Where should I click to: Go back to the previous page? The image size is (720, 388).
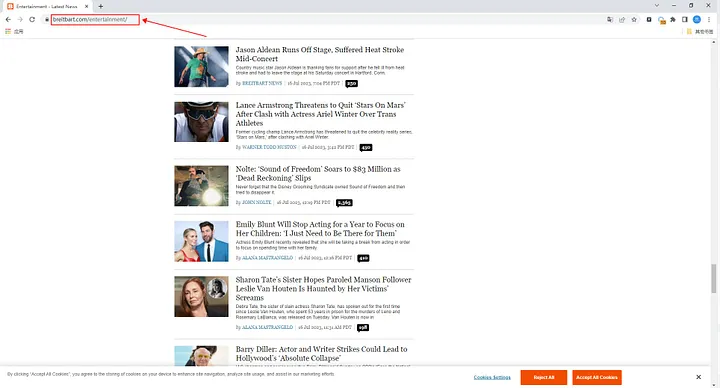tap(8, 19)
